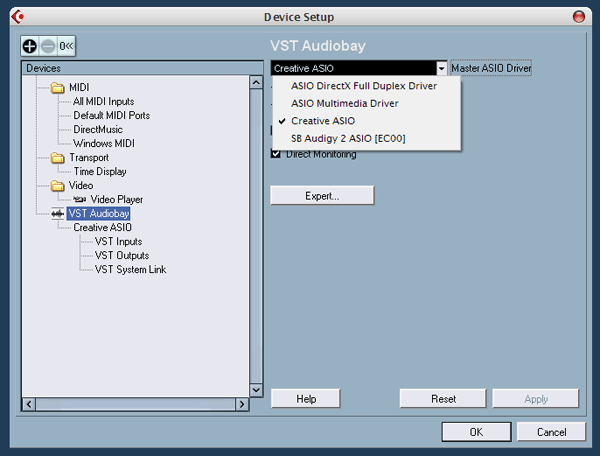Click the reset-all rewind icon
The width and height of the screenshot is (600, 456).
tap(65, 46)
